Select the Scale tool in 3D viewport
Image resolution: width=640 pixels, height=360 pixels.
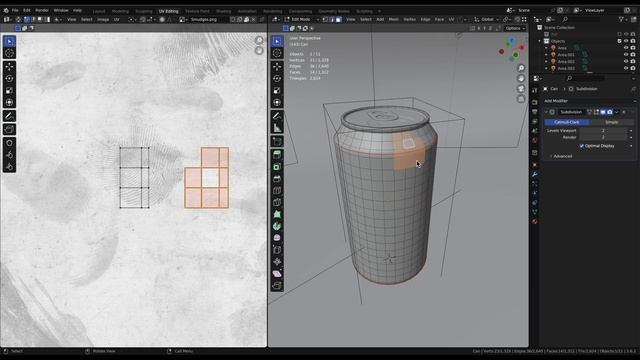coord(277,90)
